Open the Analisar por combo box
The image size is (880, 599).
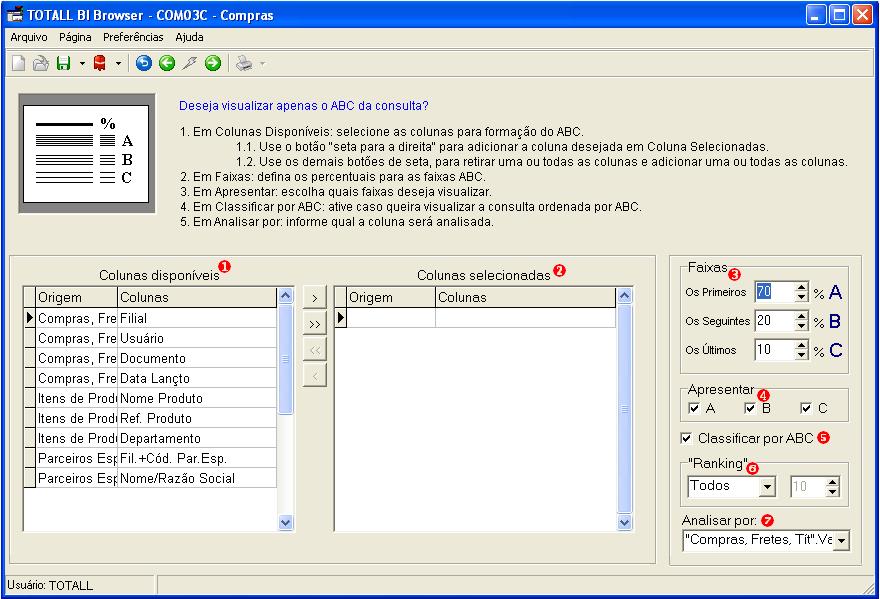pos(841,541)
